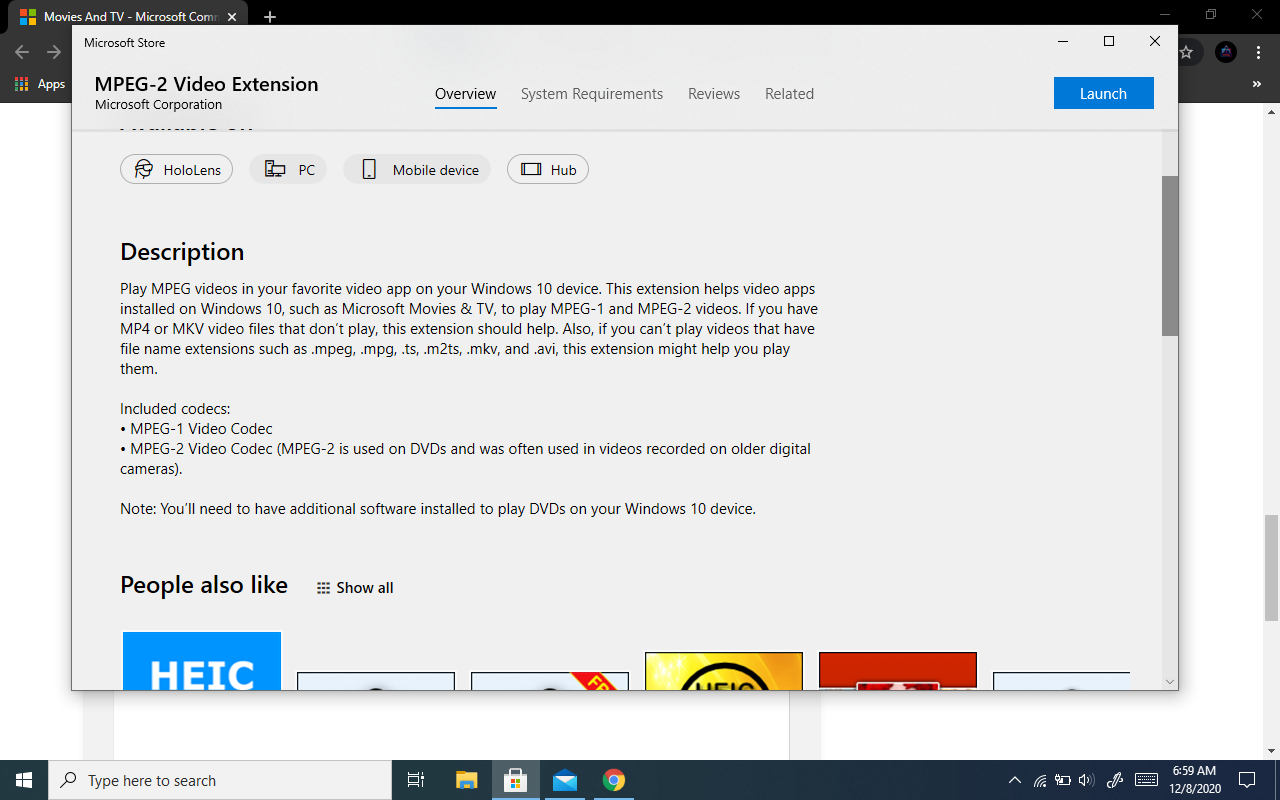Open the volume control tray icon
The image size is (1280, 800).
[1088, 780]
